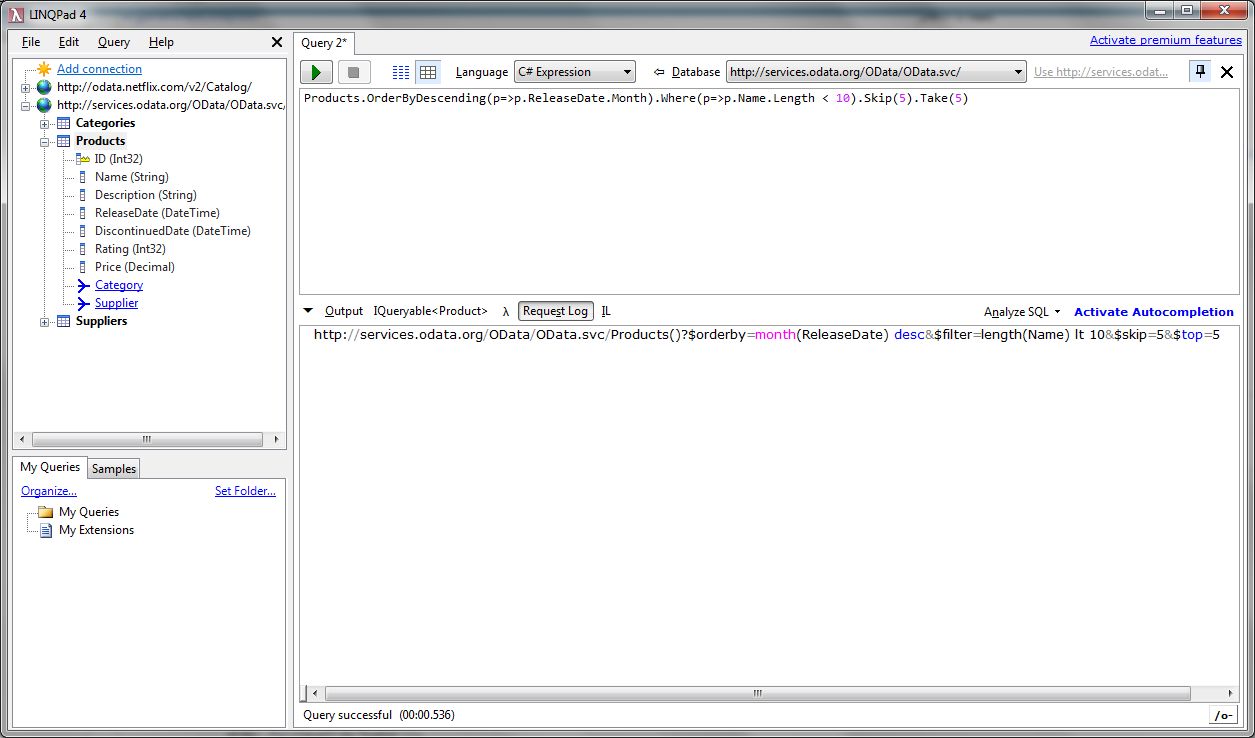Viewport: 1255px width, 738px height.
Task: Select Name (String) column
Action: pos(132,177)
